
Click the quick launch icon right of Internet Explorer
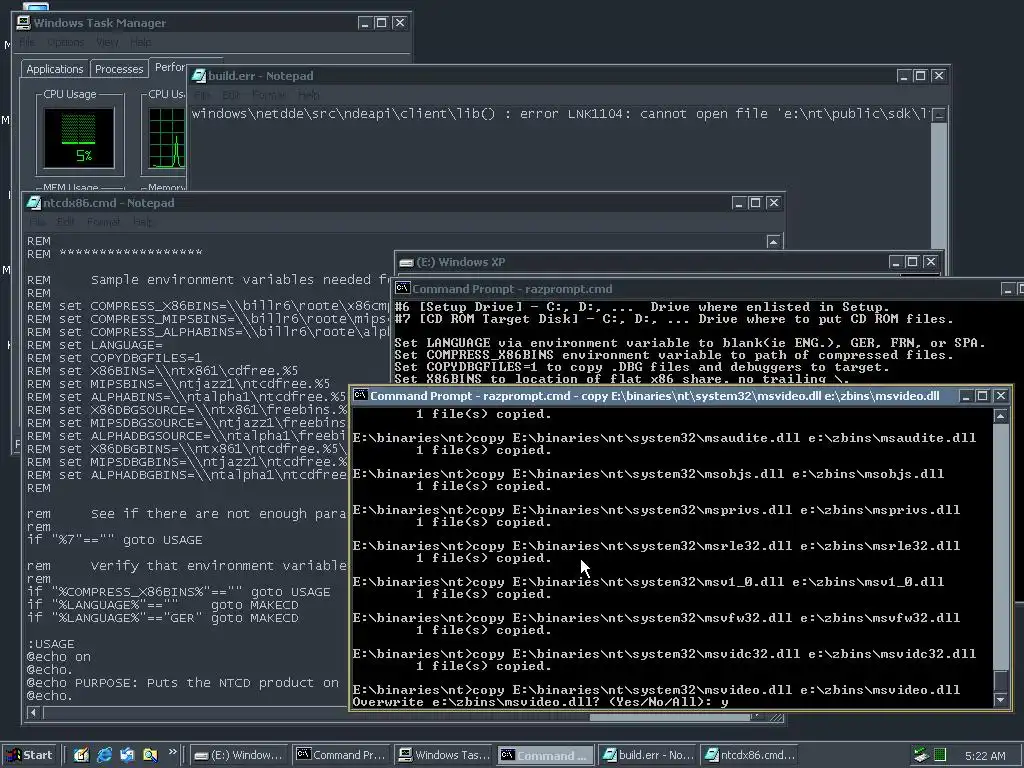(127, 755)
